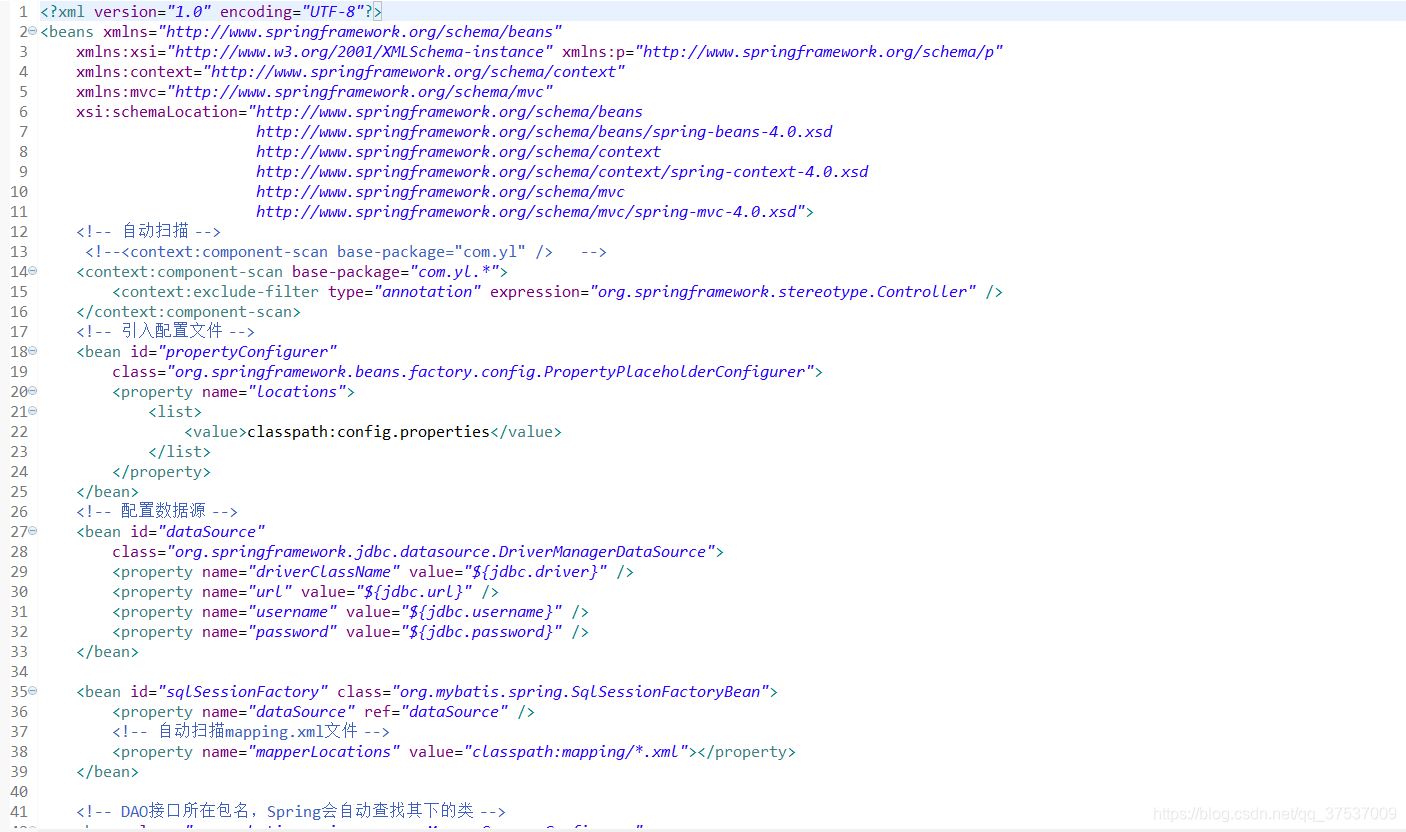The image size is (1406, 832).
Task: Collapse the dataSource bean fold marker
Action: 33,531
